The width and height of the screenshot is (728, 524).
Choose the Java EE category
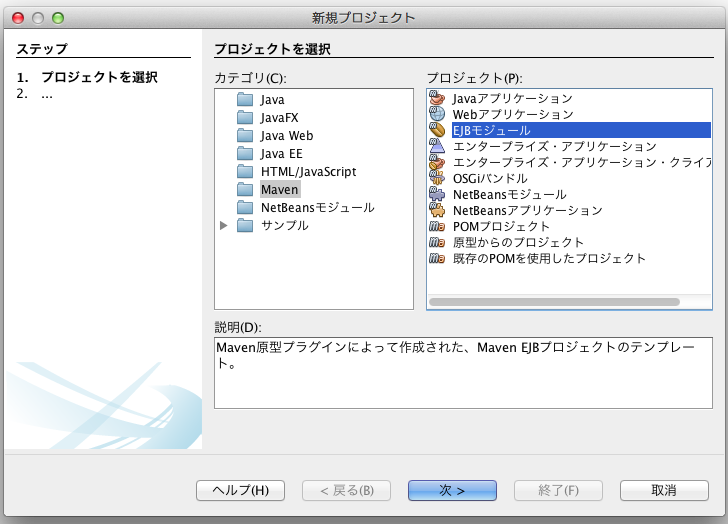coord(281,154)
